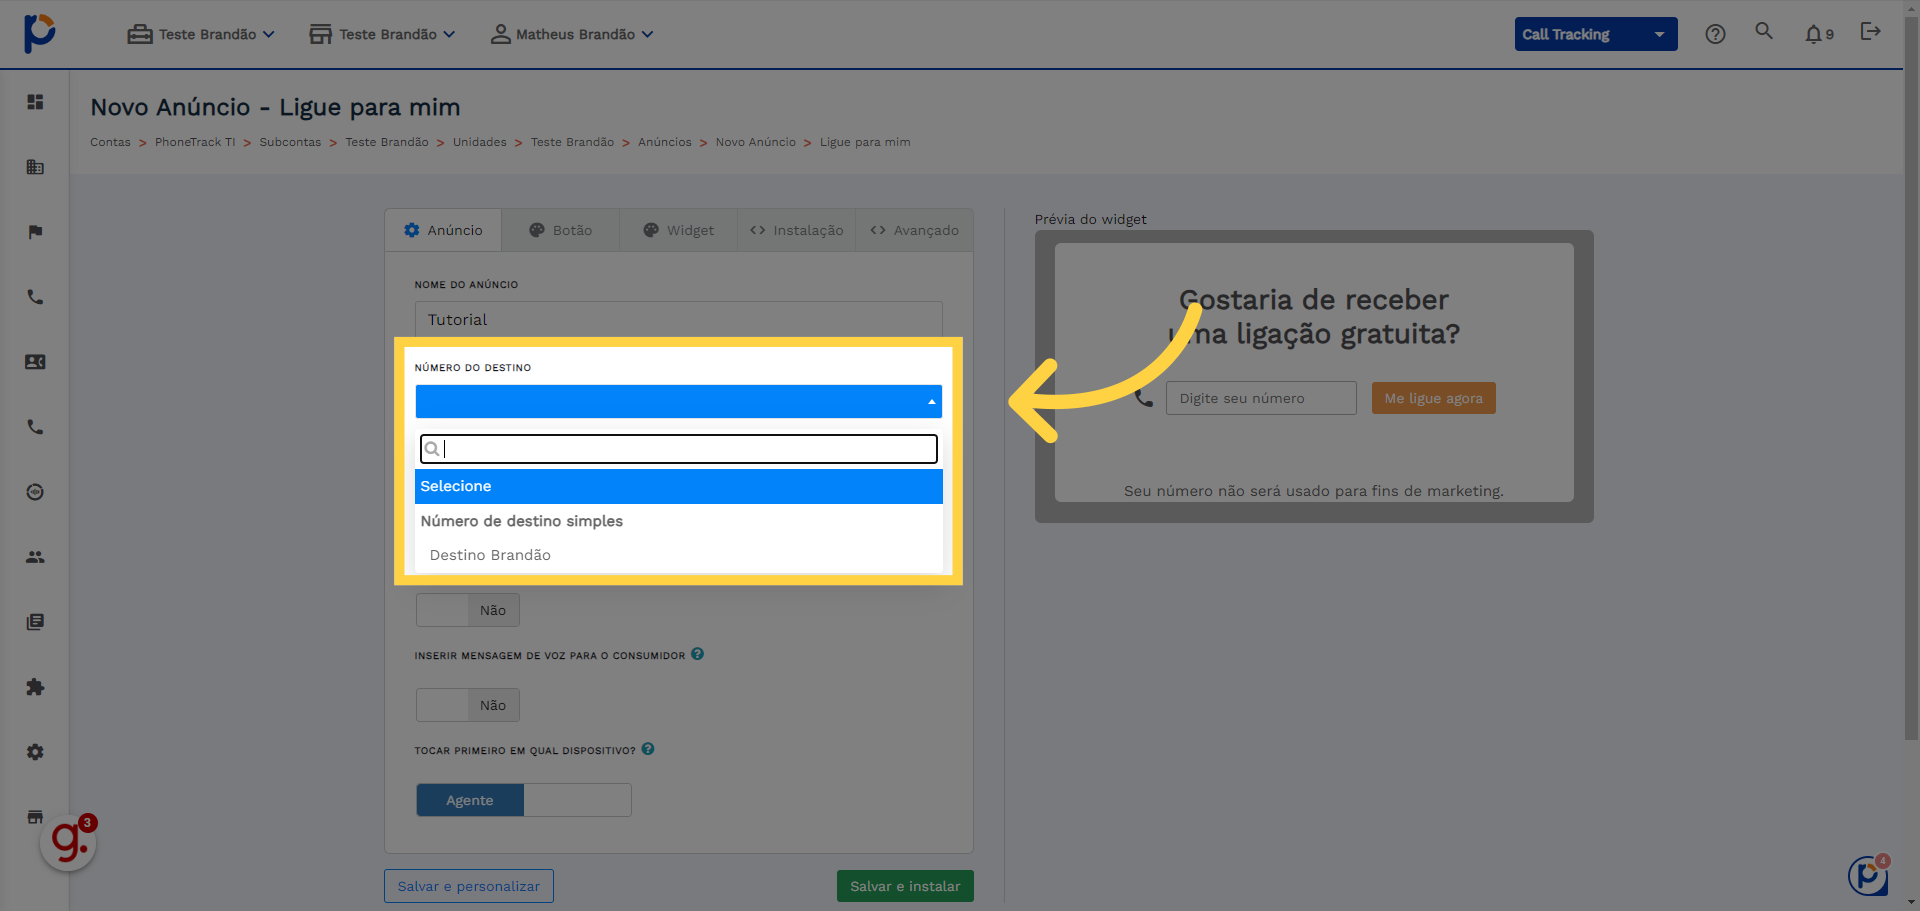Go to Unidades breadcrumb link

[x=480, y=142]
